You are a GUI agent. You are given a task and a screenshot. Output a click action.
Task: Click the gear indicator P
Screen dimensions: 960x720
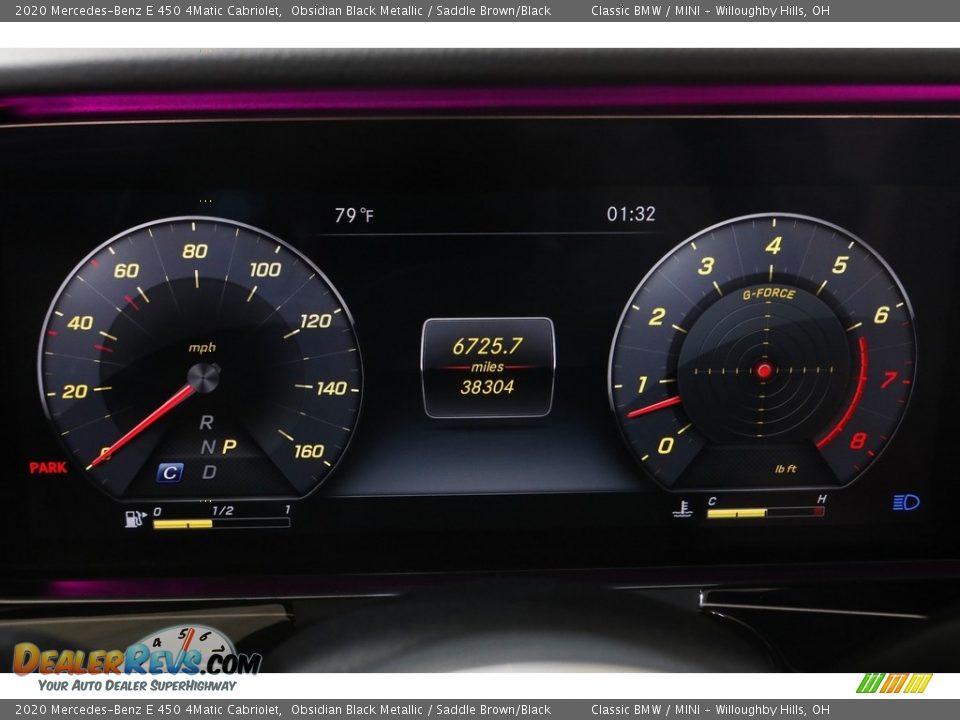pos(229,446)
